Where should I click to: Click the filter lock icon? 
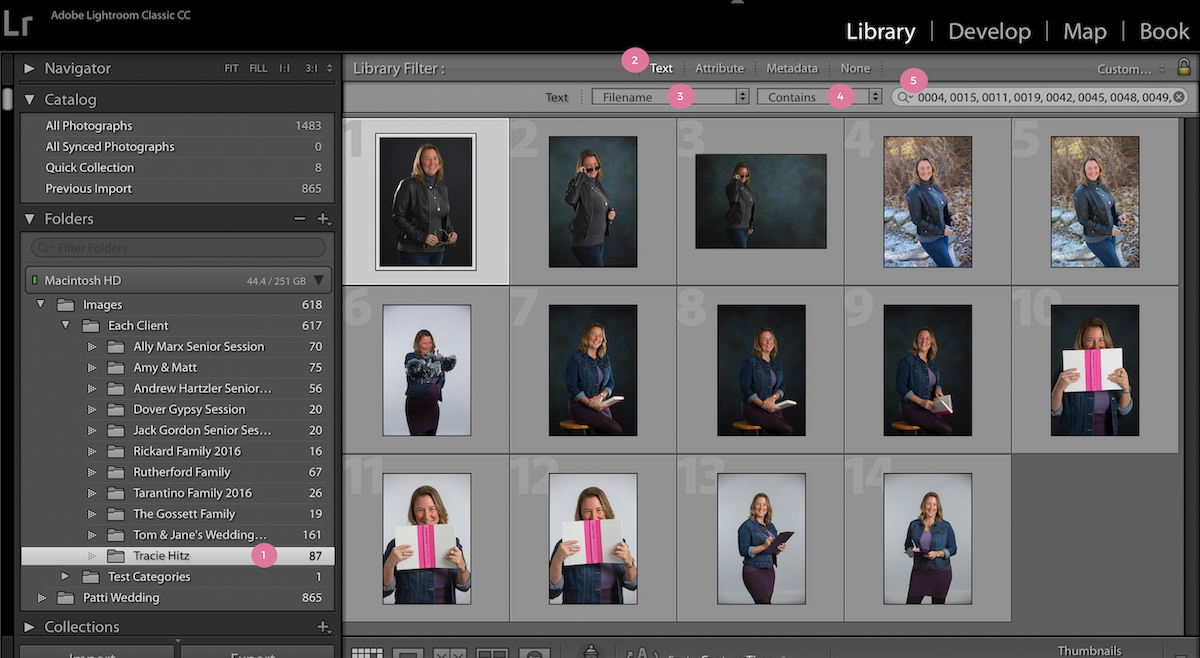[x=1184, y=68]
